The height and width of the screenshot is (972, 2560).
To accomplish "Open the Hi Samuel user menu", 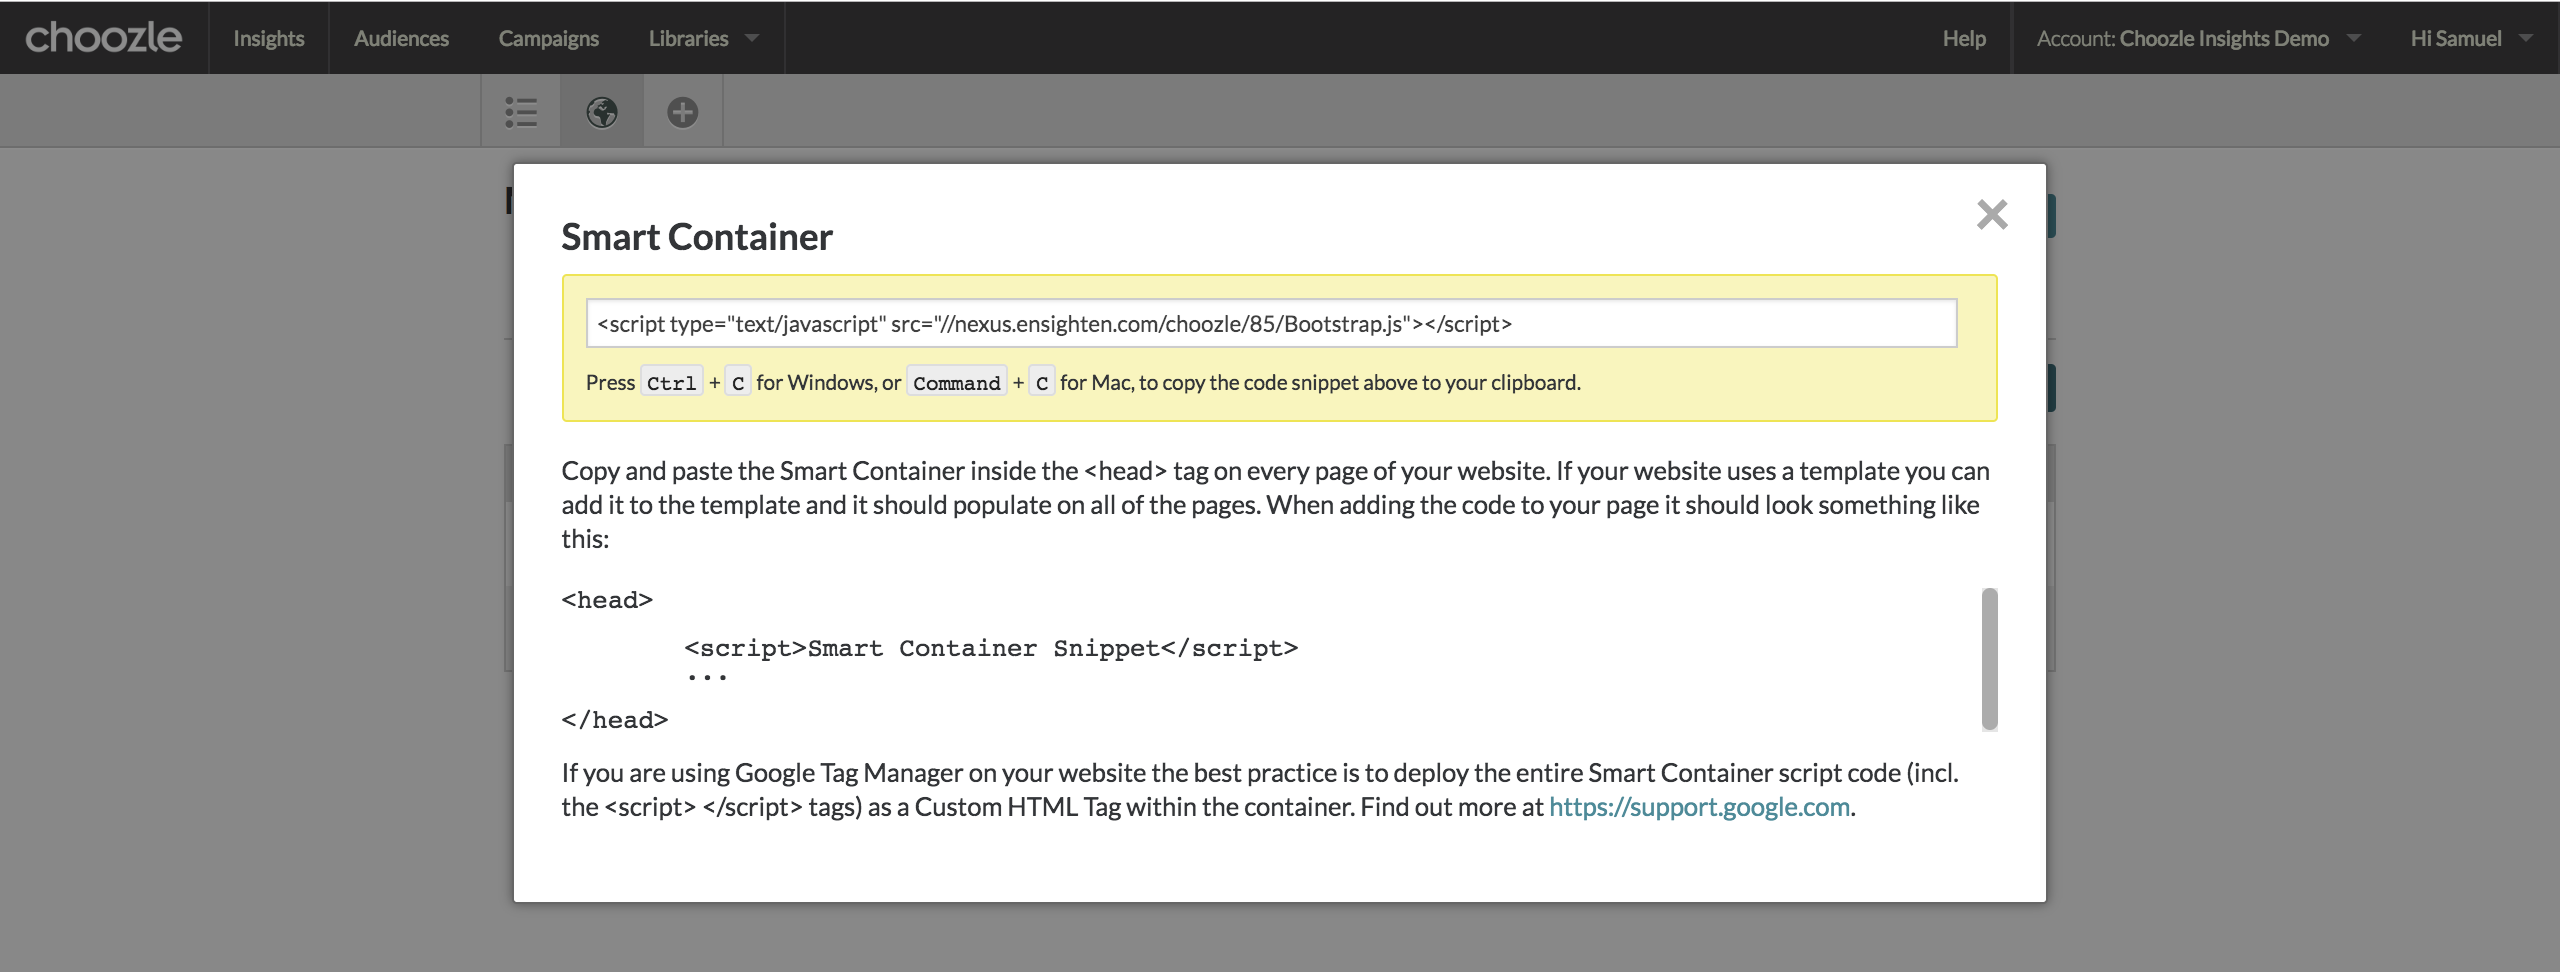I will [x=2472, y=38].
